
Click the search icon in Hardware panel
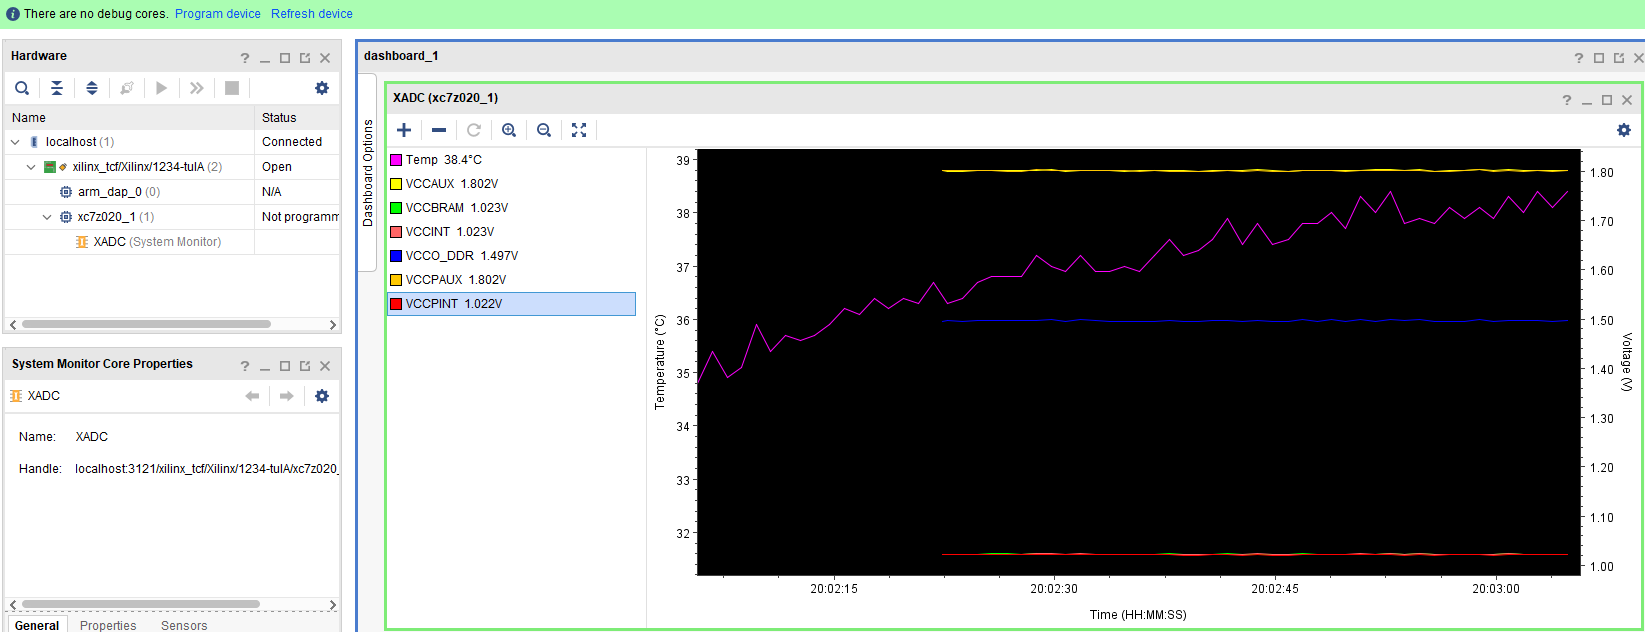[x=22, y=88]
